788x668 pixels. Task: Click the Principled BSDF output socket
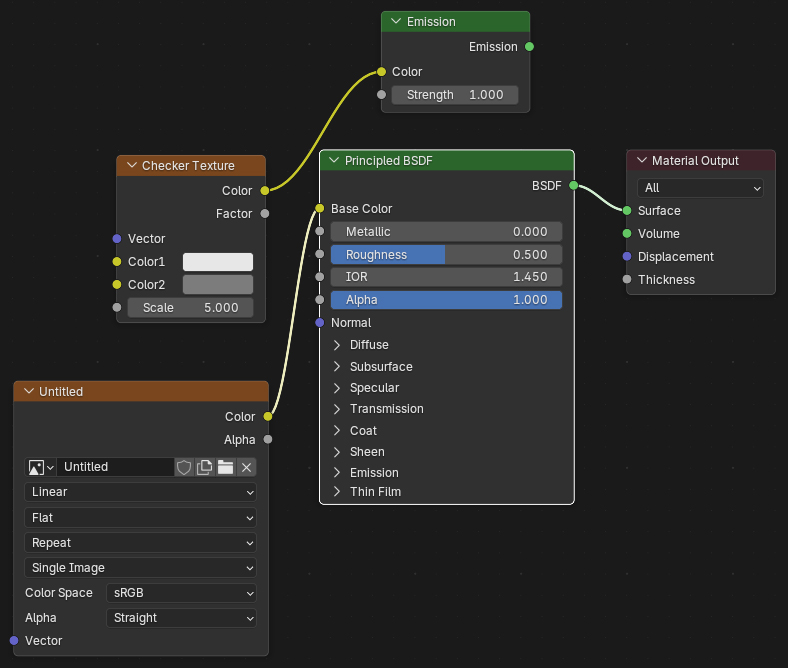pos(573,185)
